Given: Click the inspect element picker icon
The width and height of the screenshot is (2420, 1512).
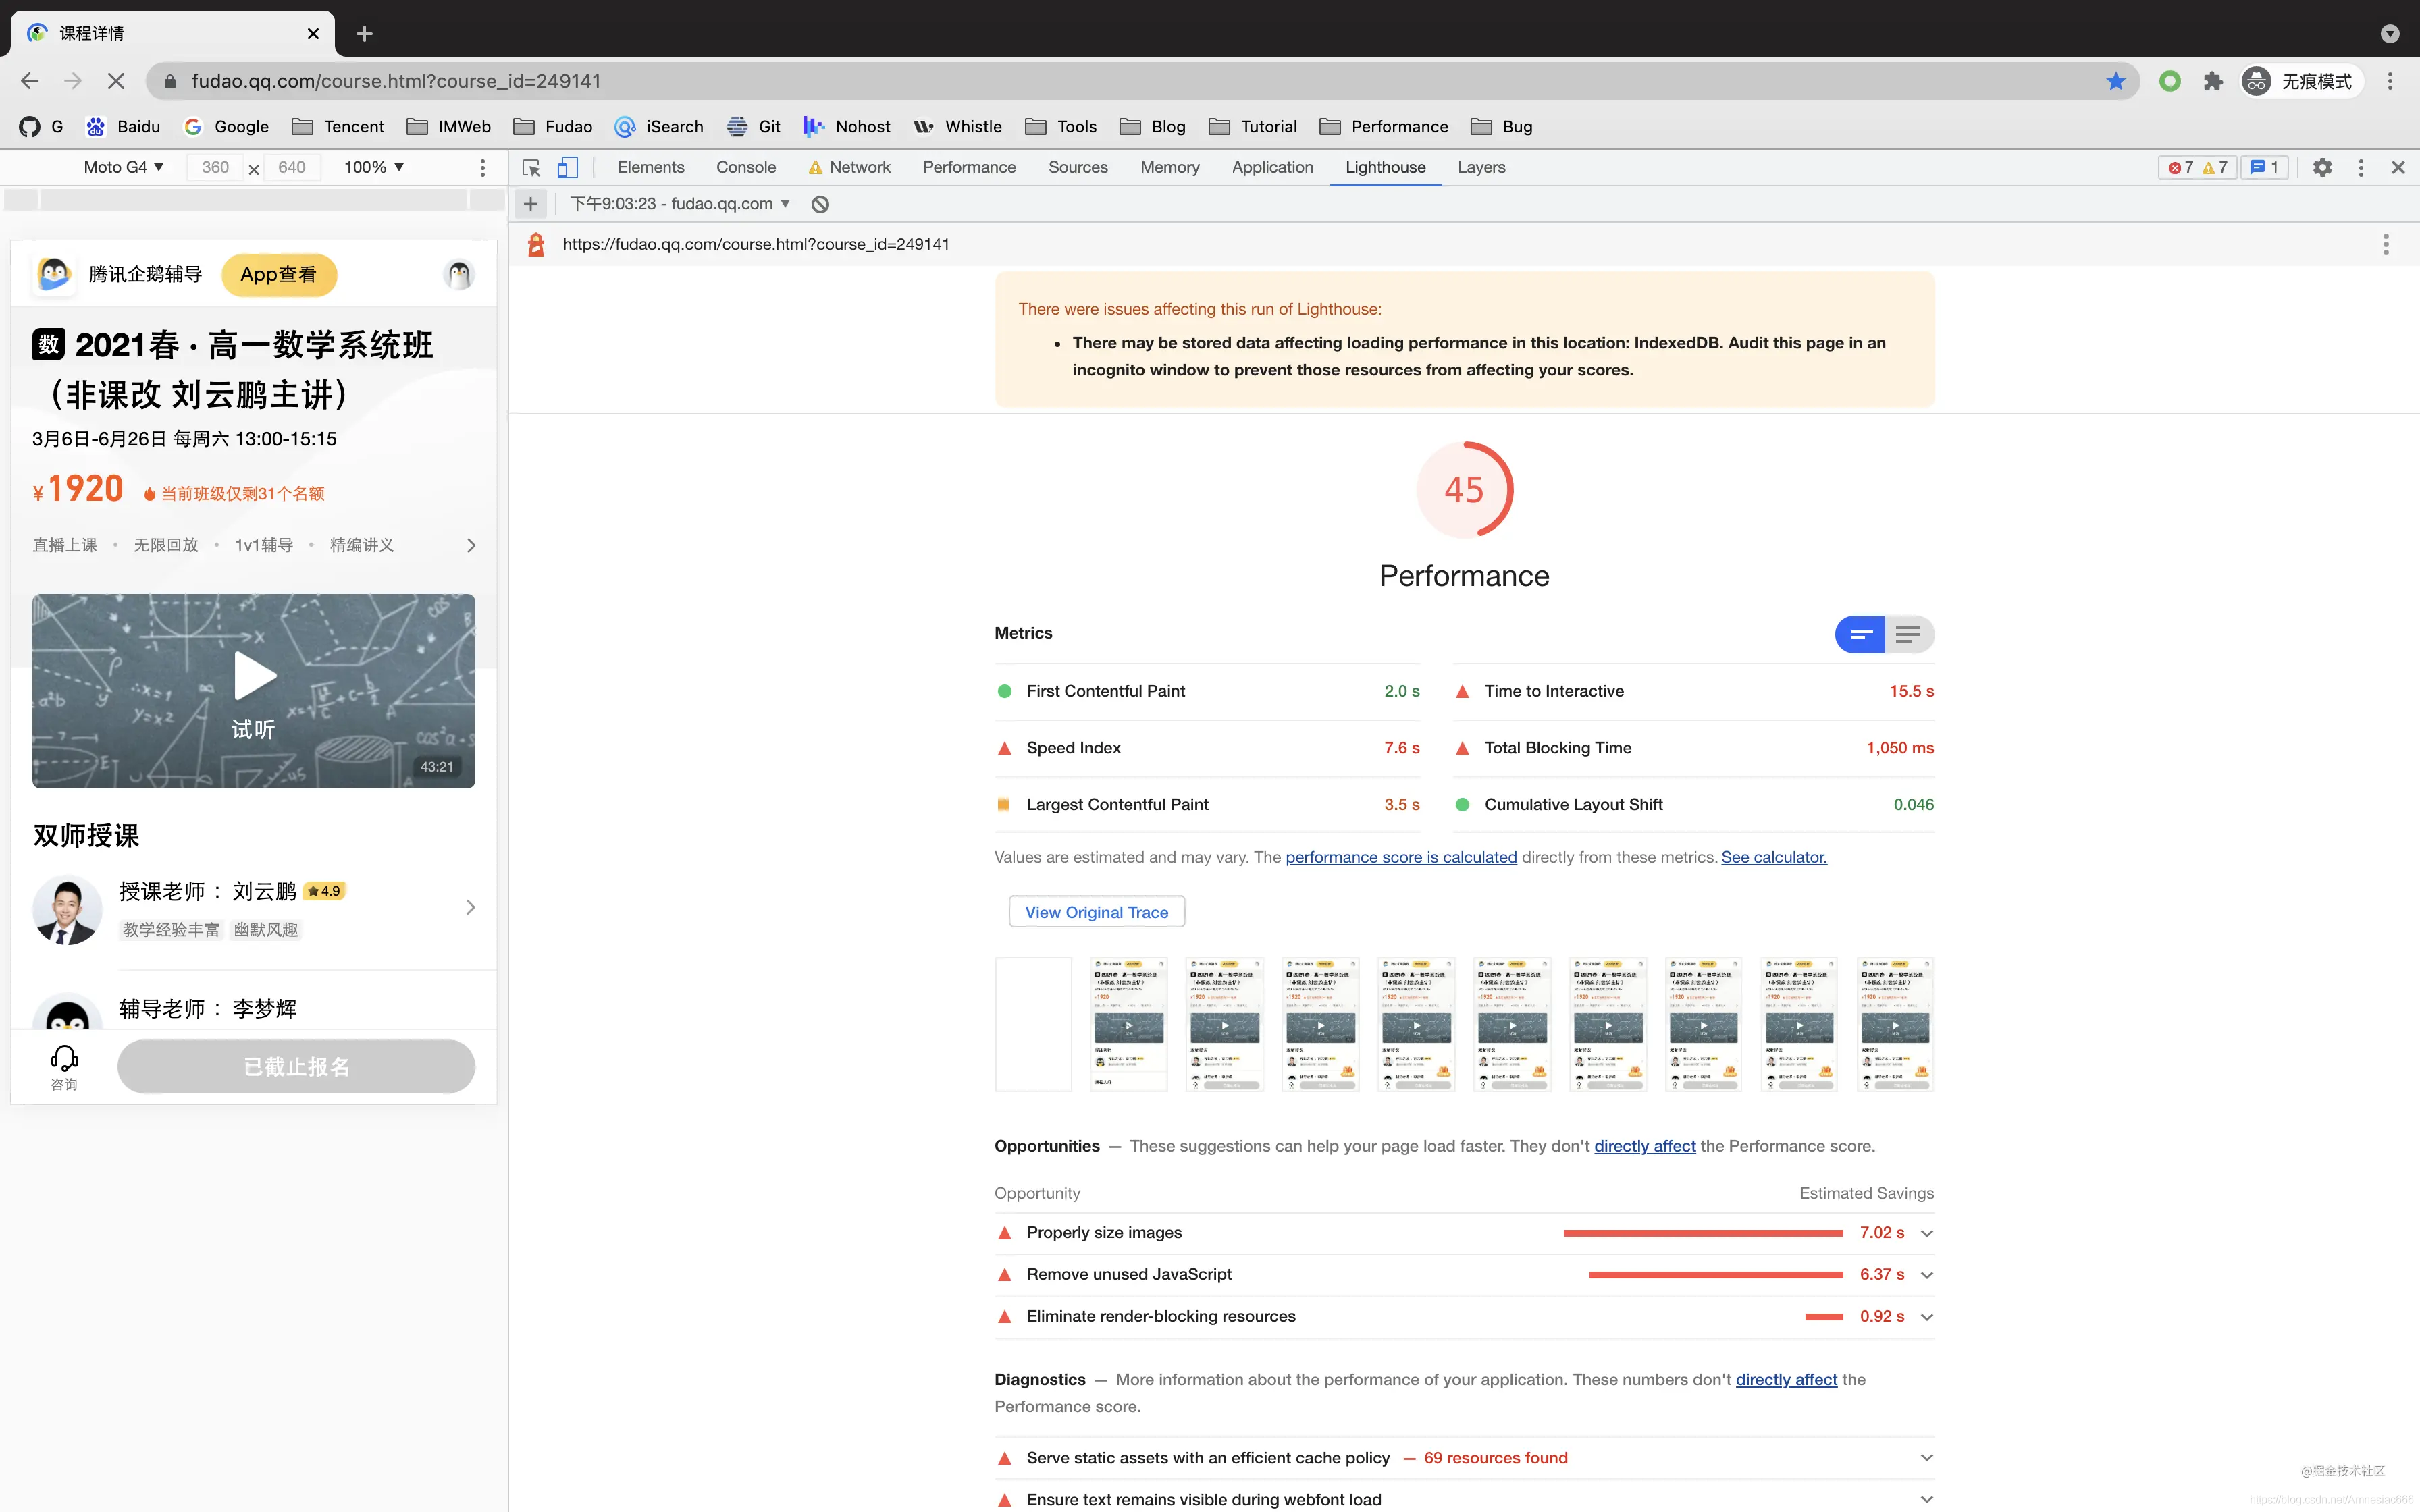Looking at the screenshot, I should point(531,168).
